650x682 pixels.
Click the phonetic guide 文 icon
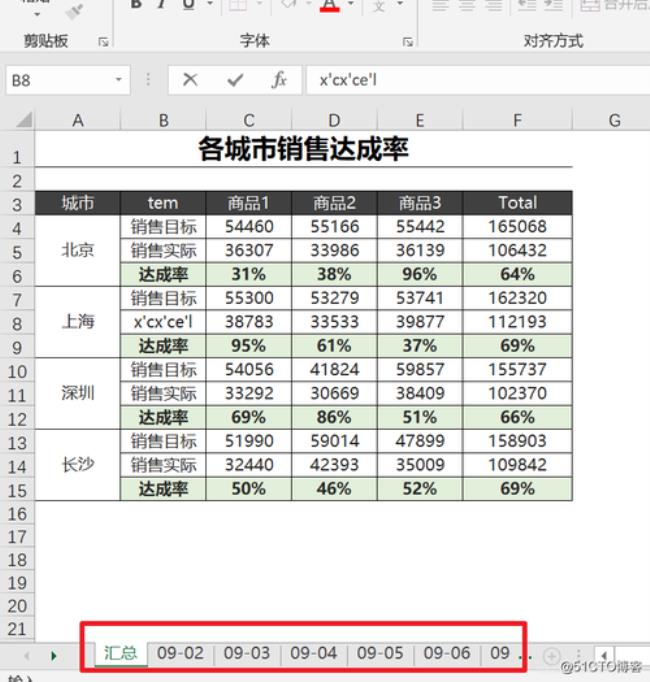[x=379, y=5]
